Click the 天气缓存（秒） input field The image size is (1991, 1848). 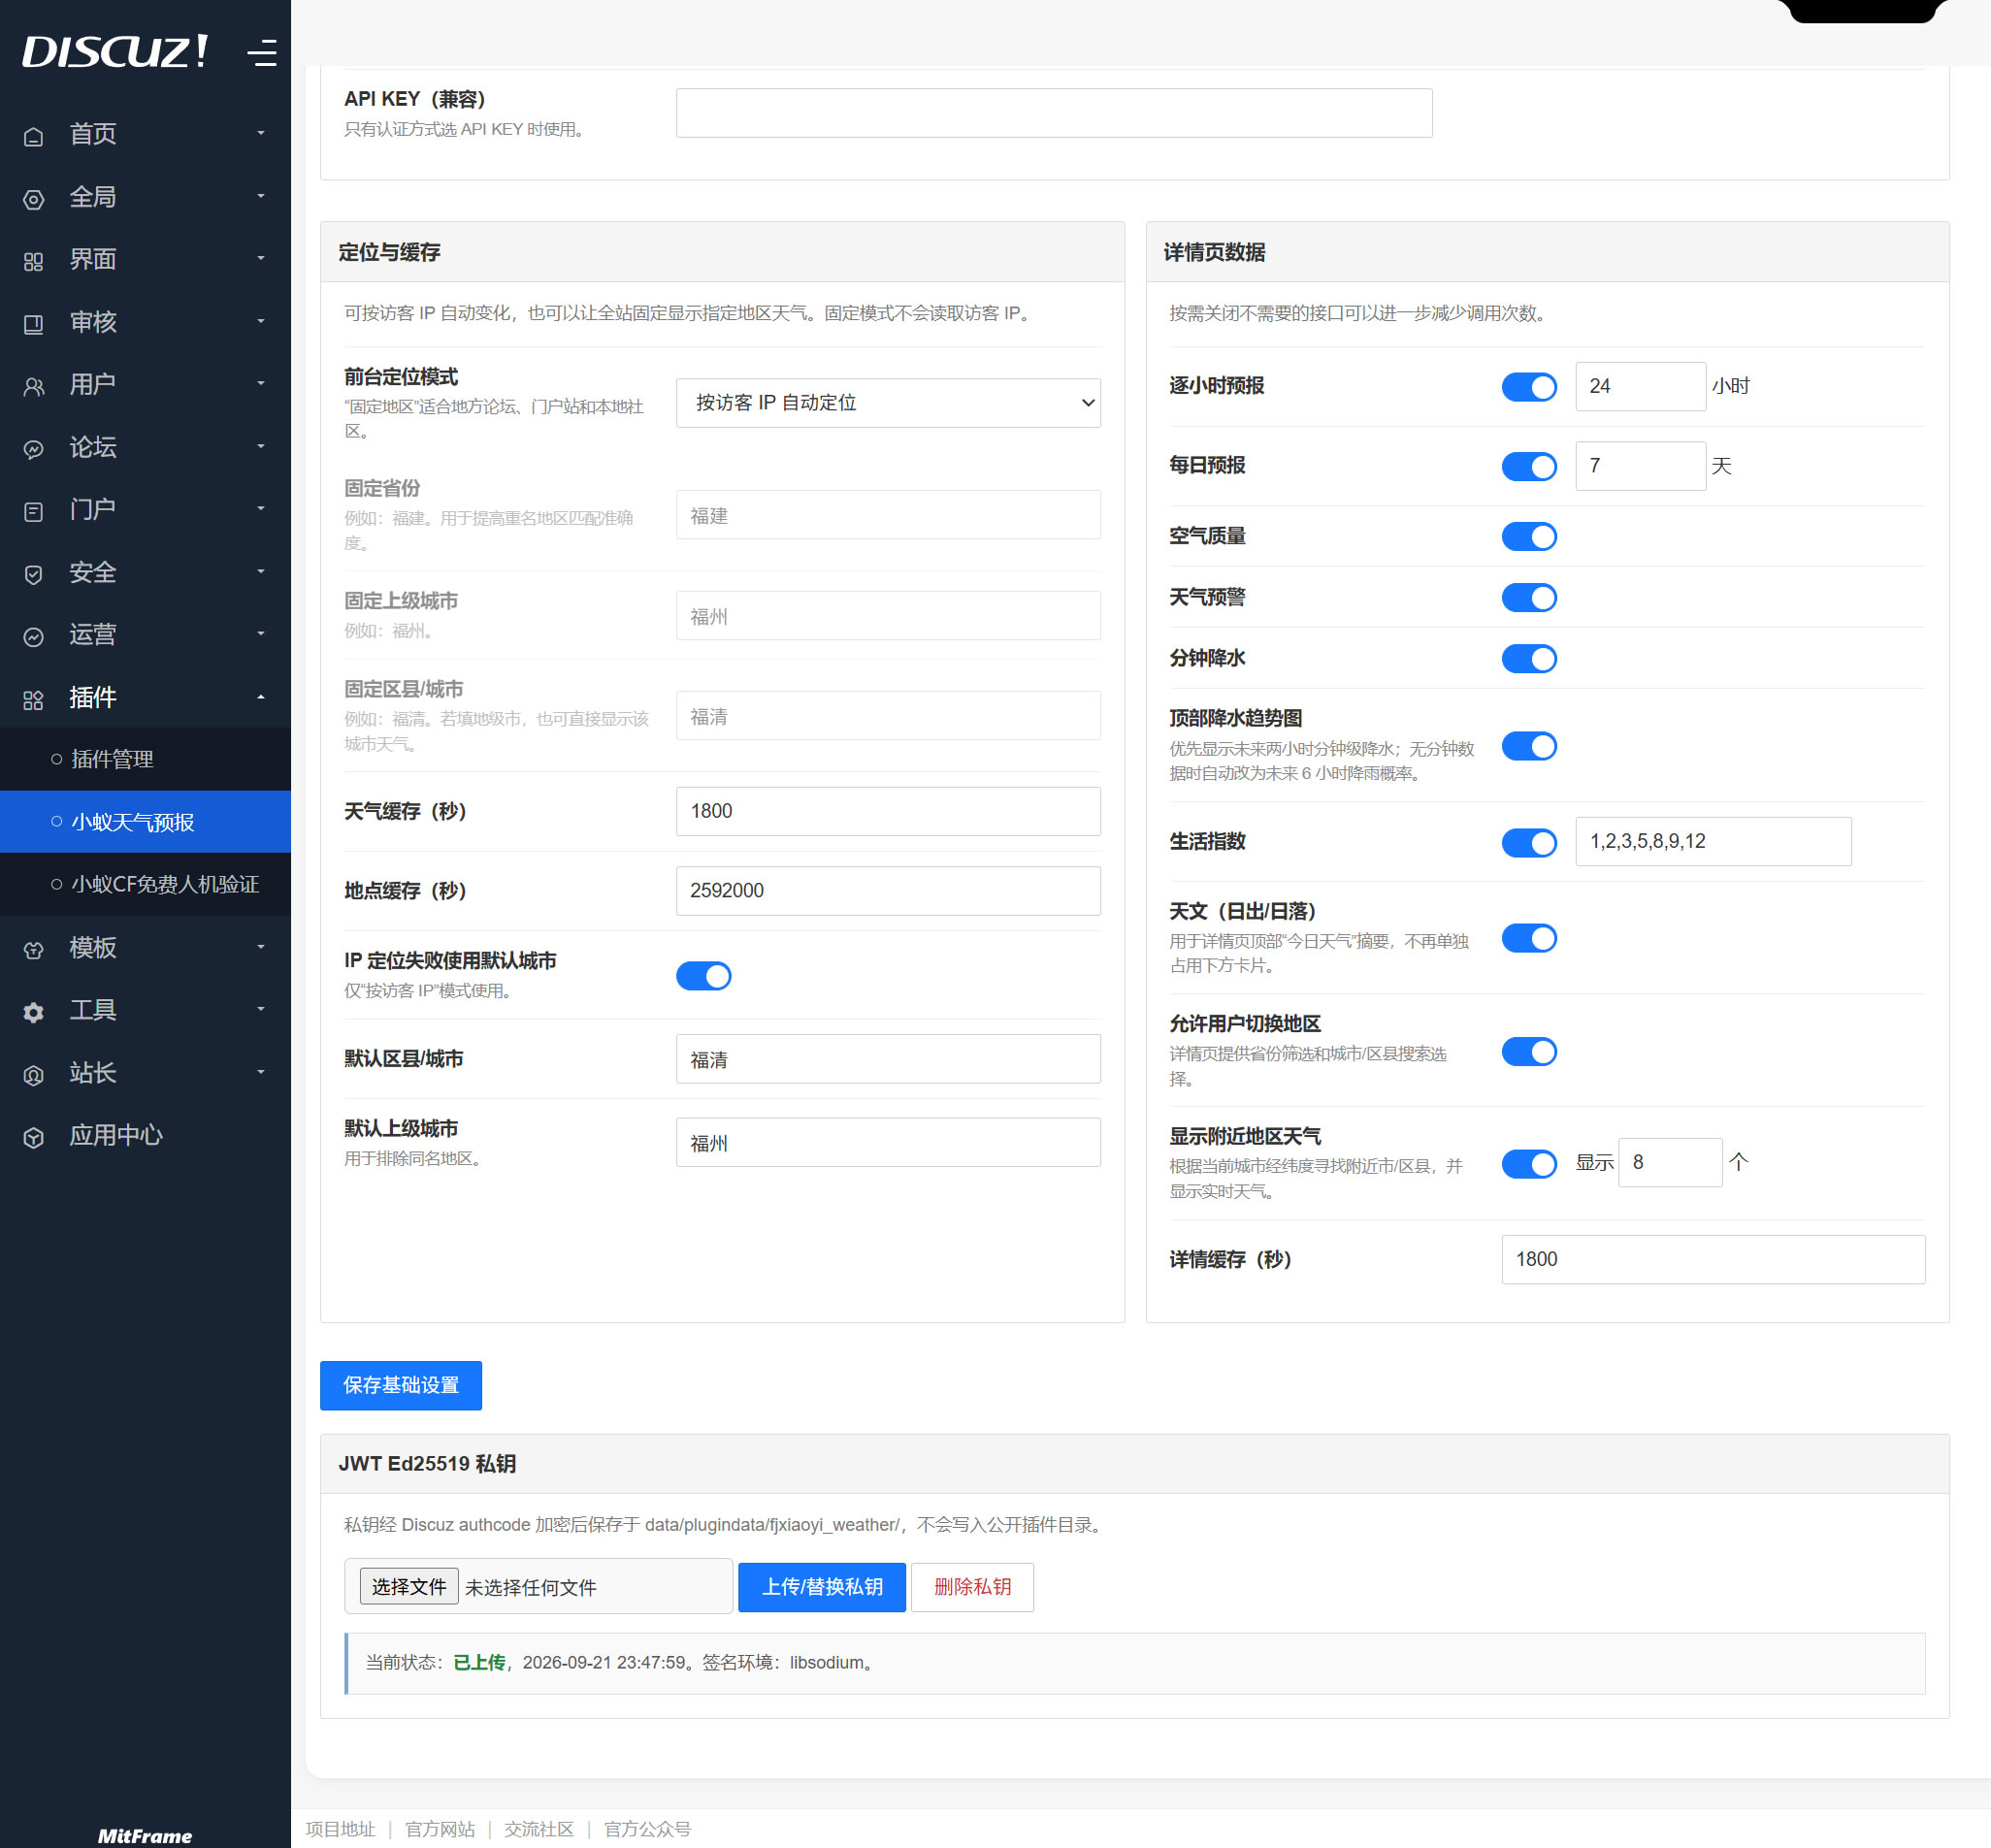tap(888, 811)
